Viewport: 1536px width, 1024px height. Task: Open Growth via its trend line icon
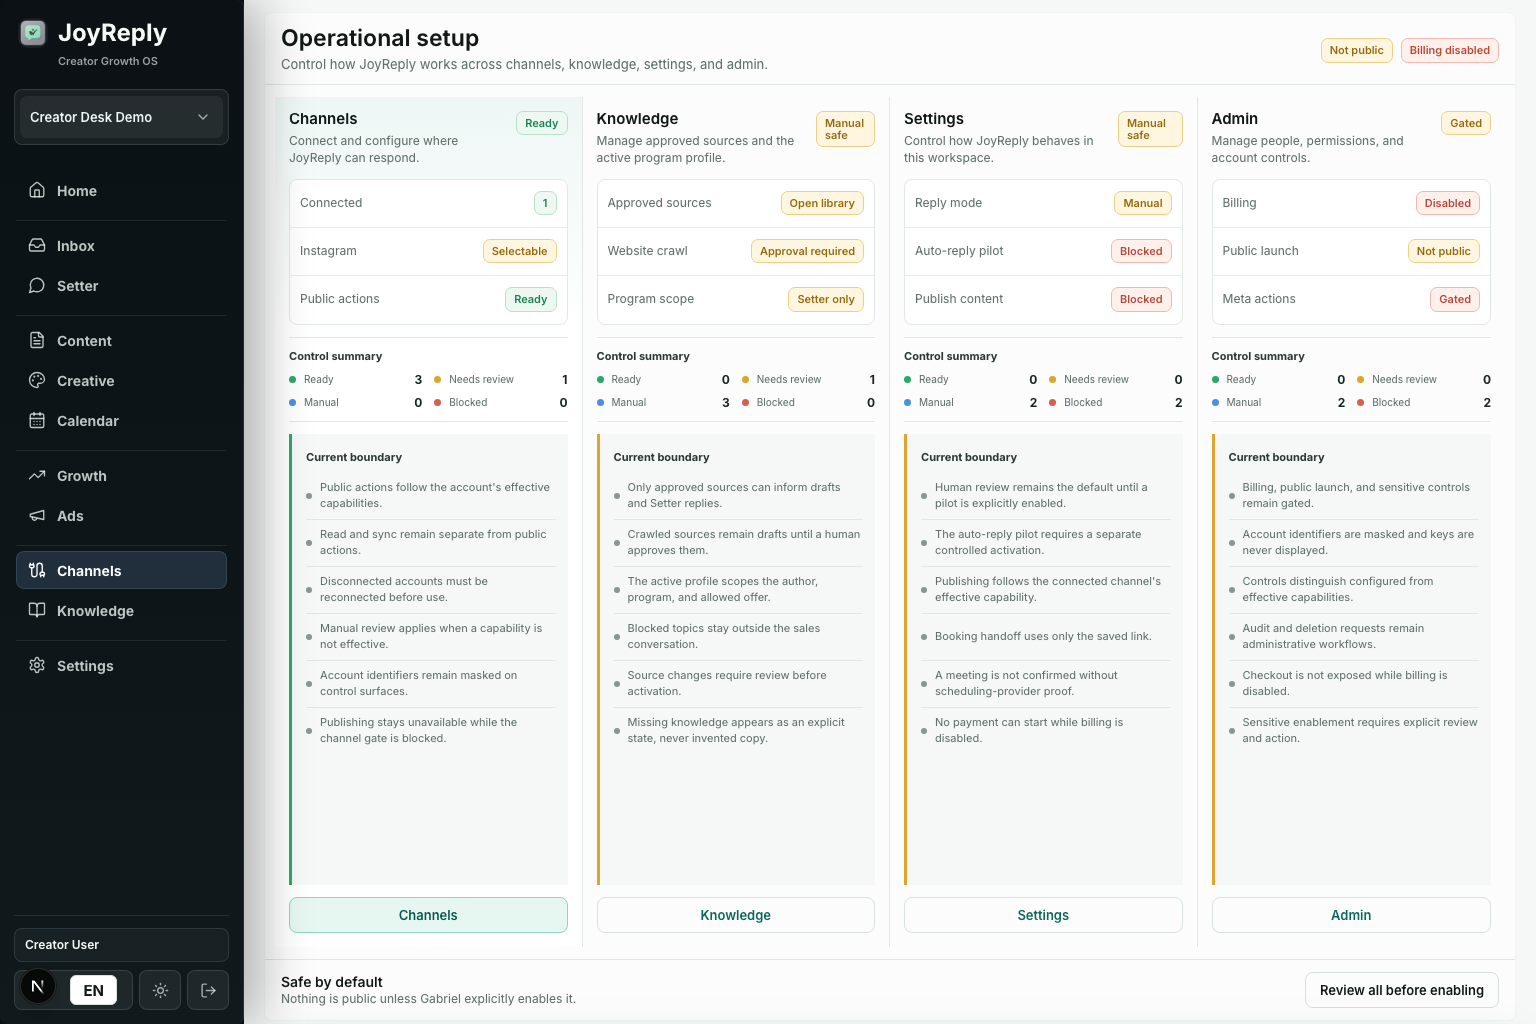point(37,475)
